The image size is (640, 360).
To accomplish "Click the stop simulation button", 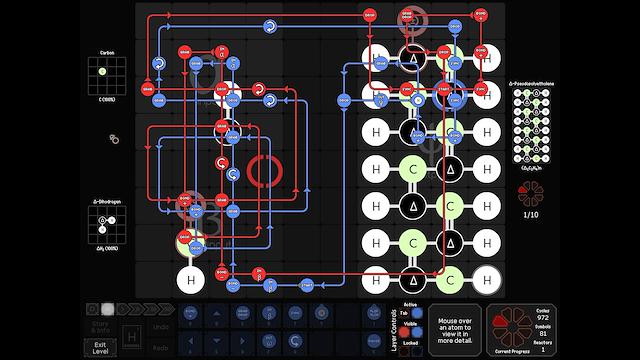I will (92, 309).
